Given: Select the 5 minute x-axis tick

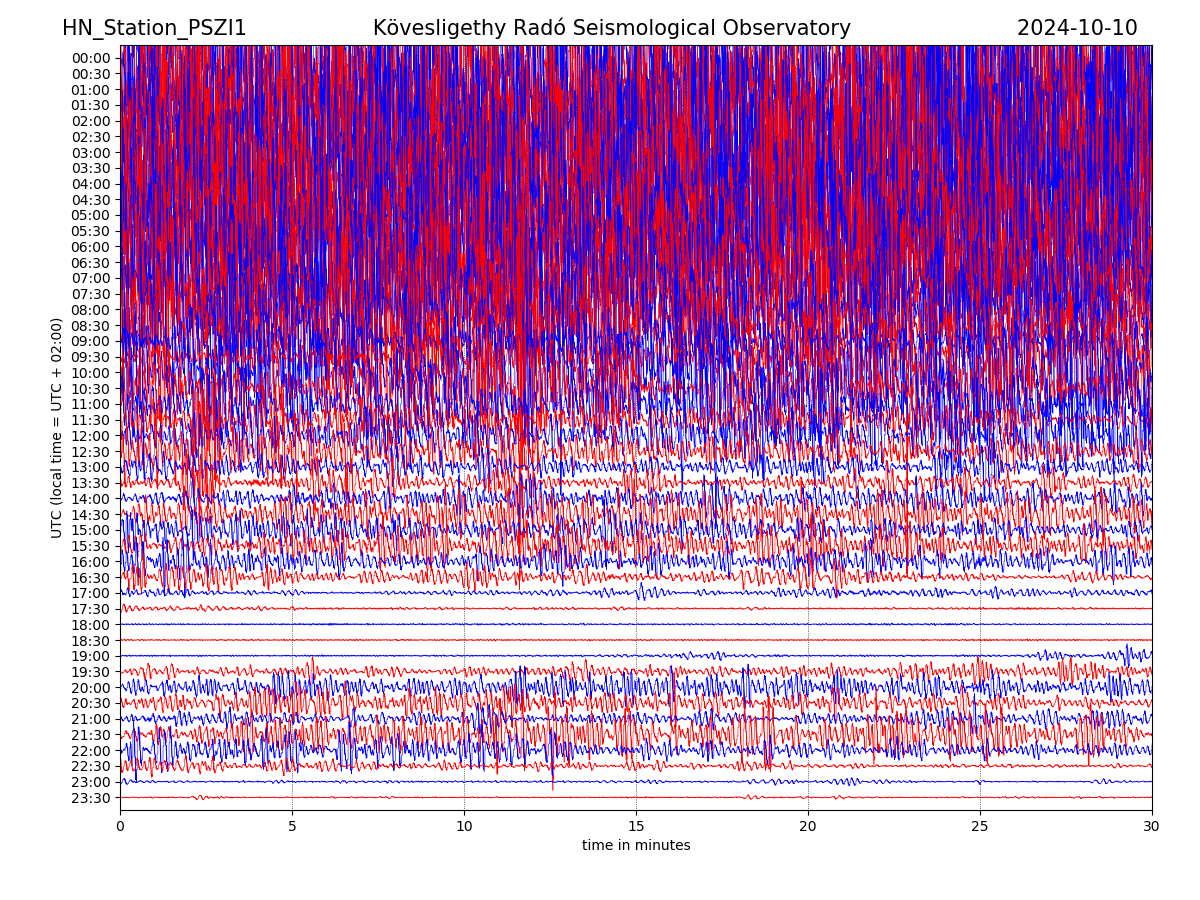Looking at the screenshot, I should 292,827.
